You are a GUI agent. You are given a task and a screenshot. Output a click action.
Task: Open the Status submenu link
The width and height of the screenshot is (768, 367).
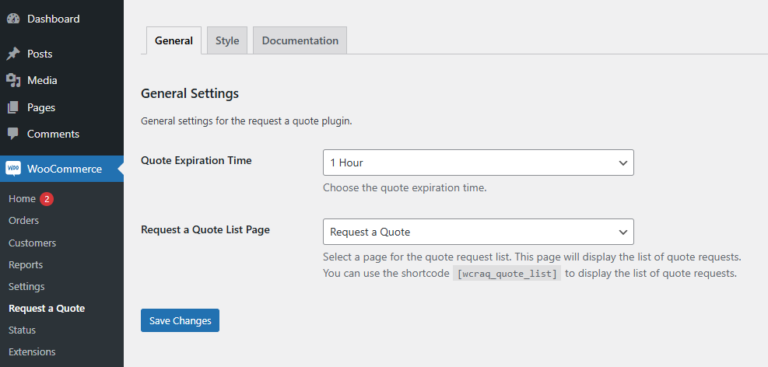tap(22, 330)
